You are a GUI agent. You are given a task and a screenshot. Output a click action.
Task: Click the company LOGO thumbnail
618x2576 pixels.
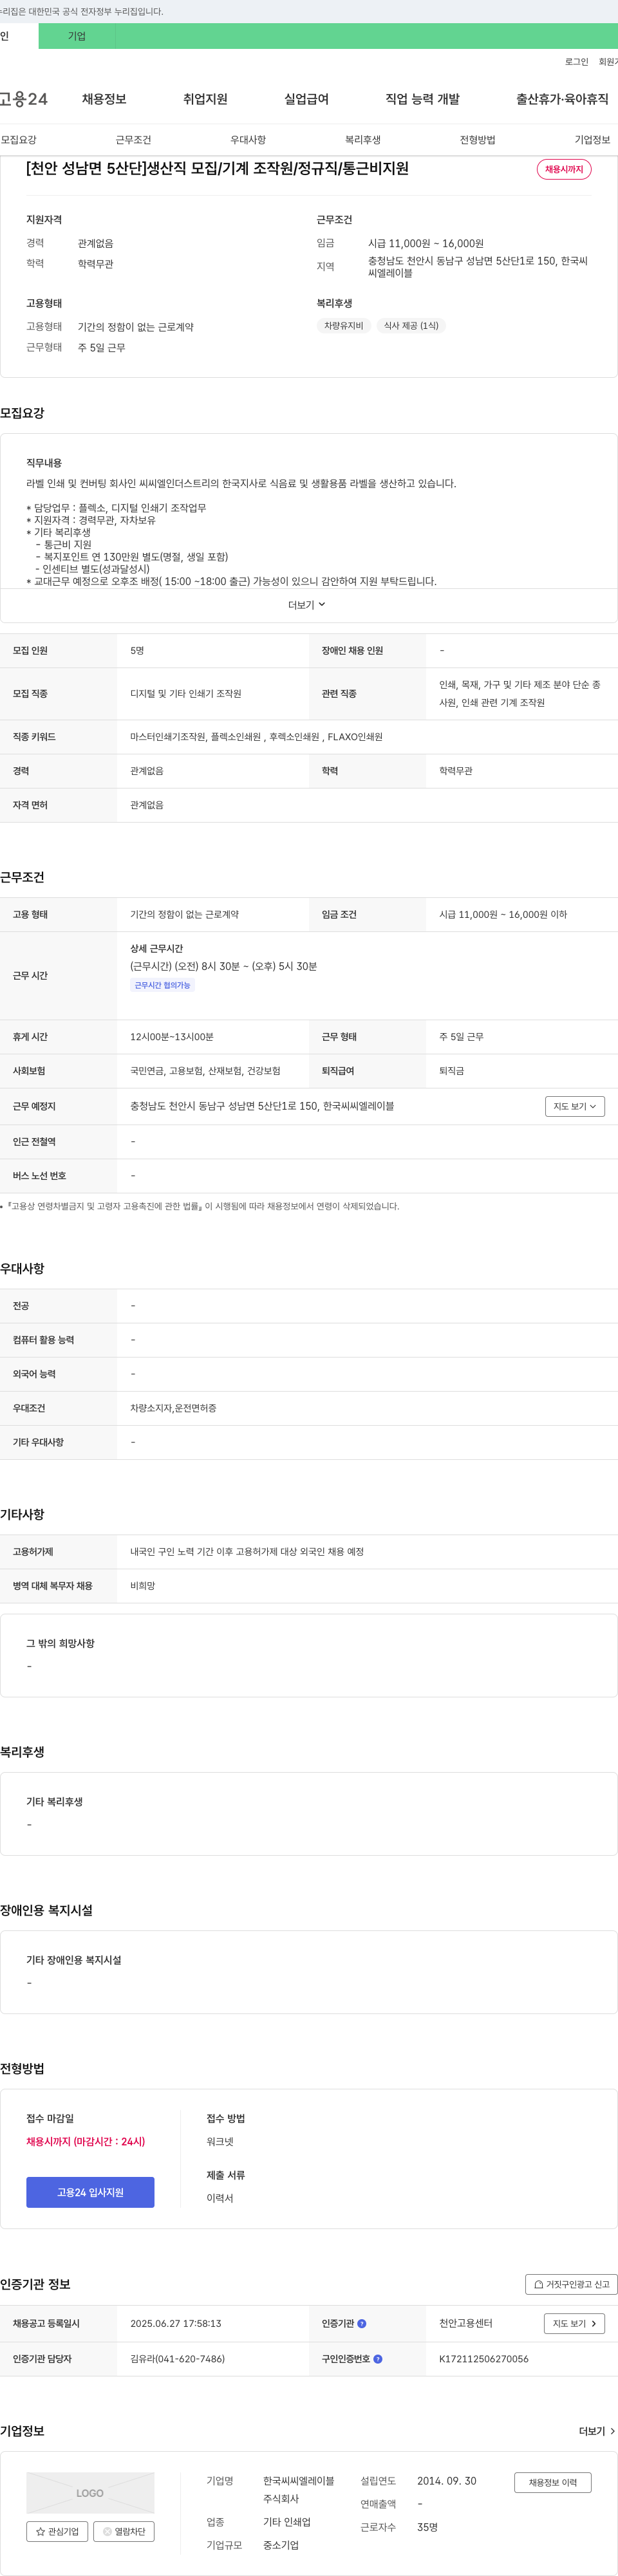90,2493
